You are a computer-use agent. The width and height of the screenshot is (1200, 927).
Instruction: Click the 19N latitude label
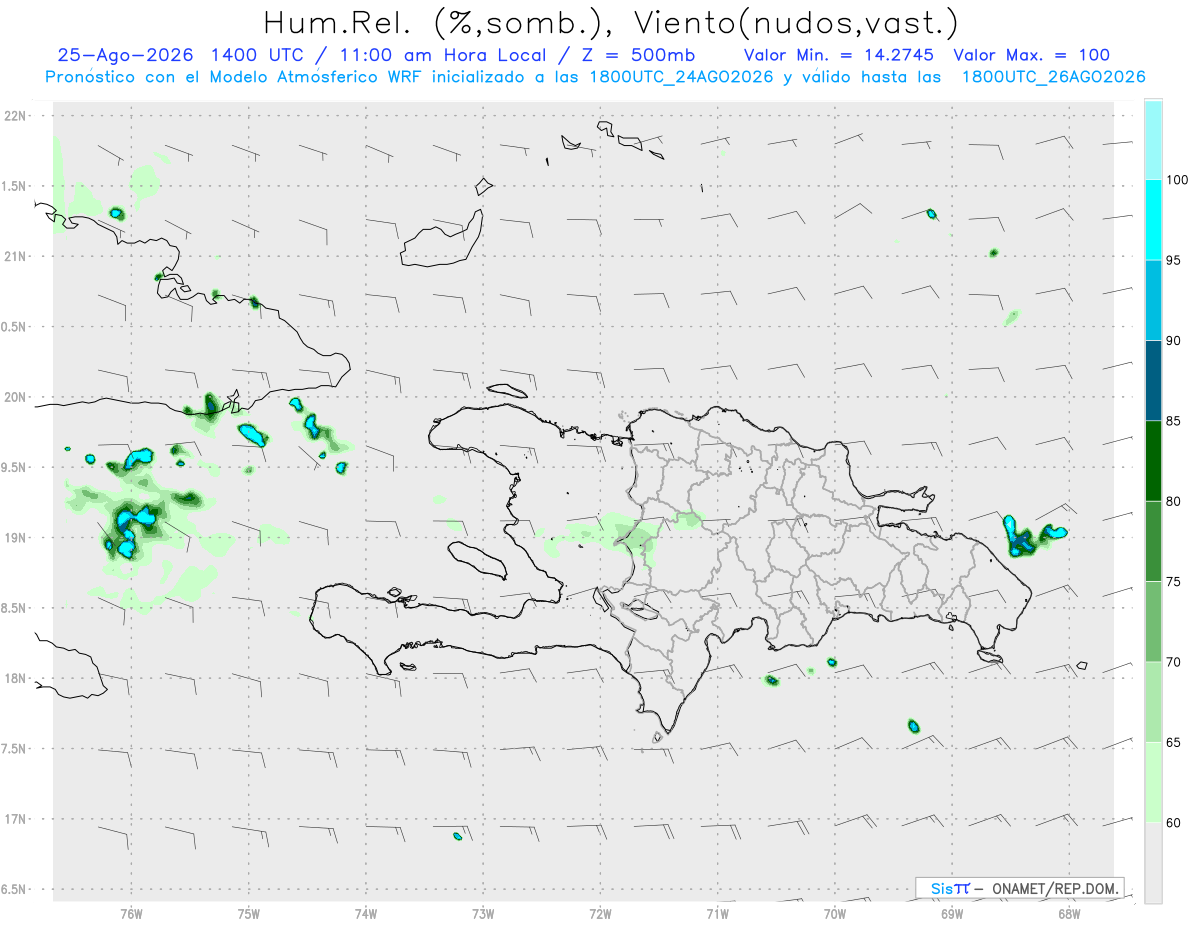pyautogui.click(x=17, y=537)
